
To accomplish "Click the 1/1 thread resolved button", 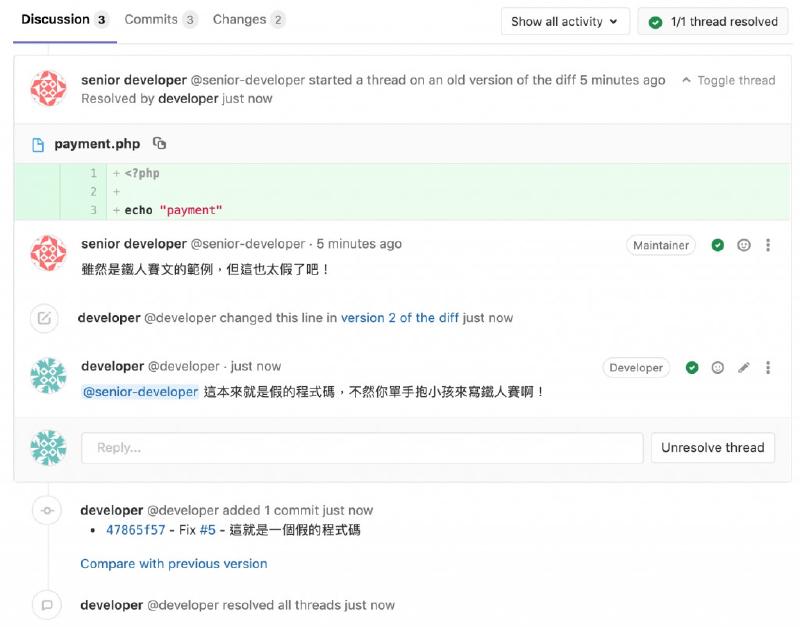I will [713, 21].
